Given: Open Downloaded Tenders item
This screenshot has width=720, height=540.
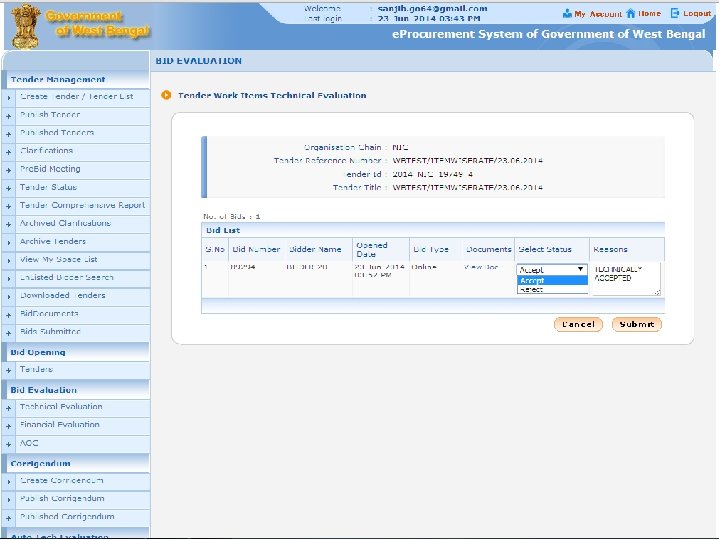Looking at the screenshot, I should tap(62, 295).
